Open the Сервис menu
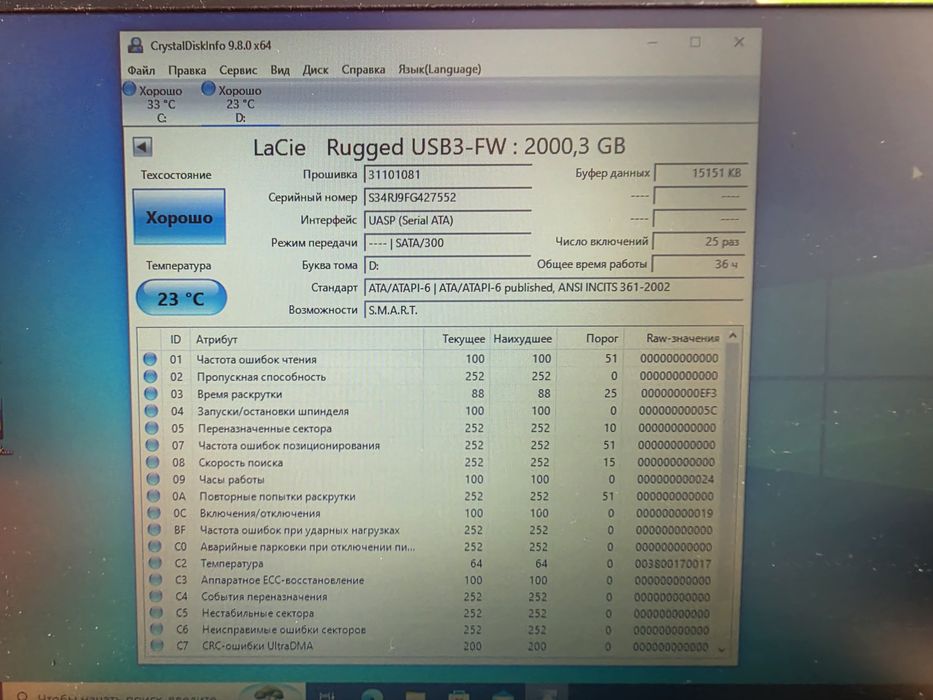 click(238, 70)
